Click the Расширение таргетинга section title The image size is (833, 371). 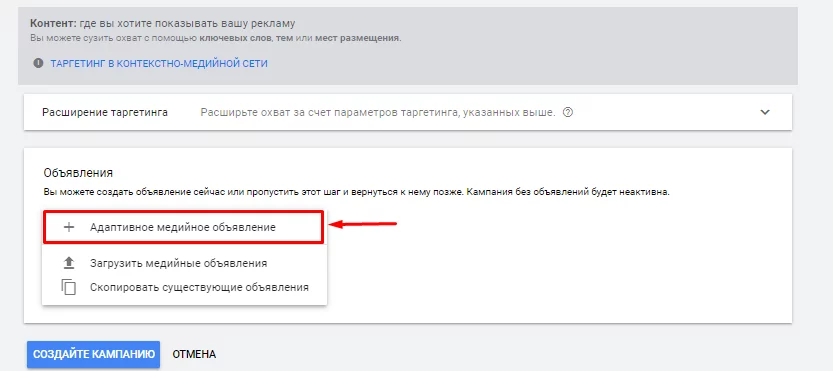[105, 112]
